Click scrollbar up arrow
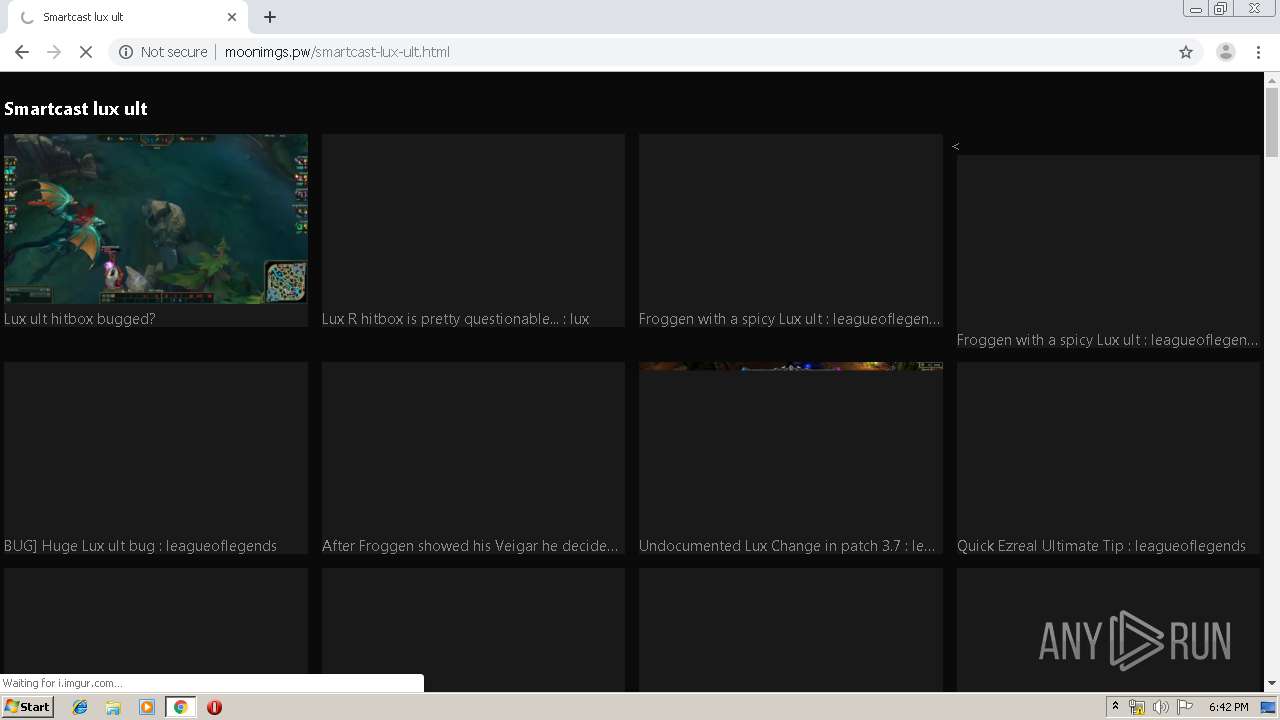 1272,79
